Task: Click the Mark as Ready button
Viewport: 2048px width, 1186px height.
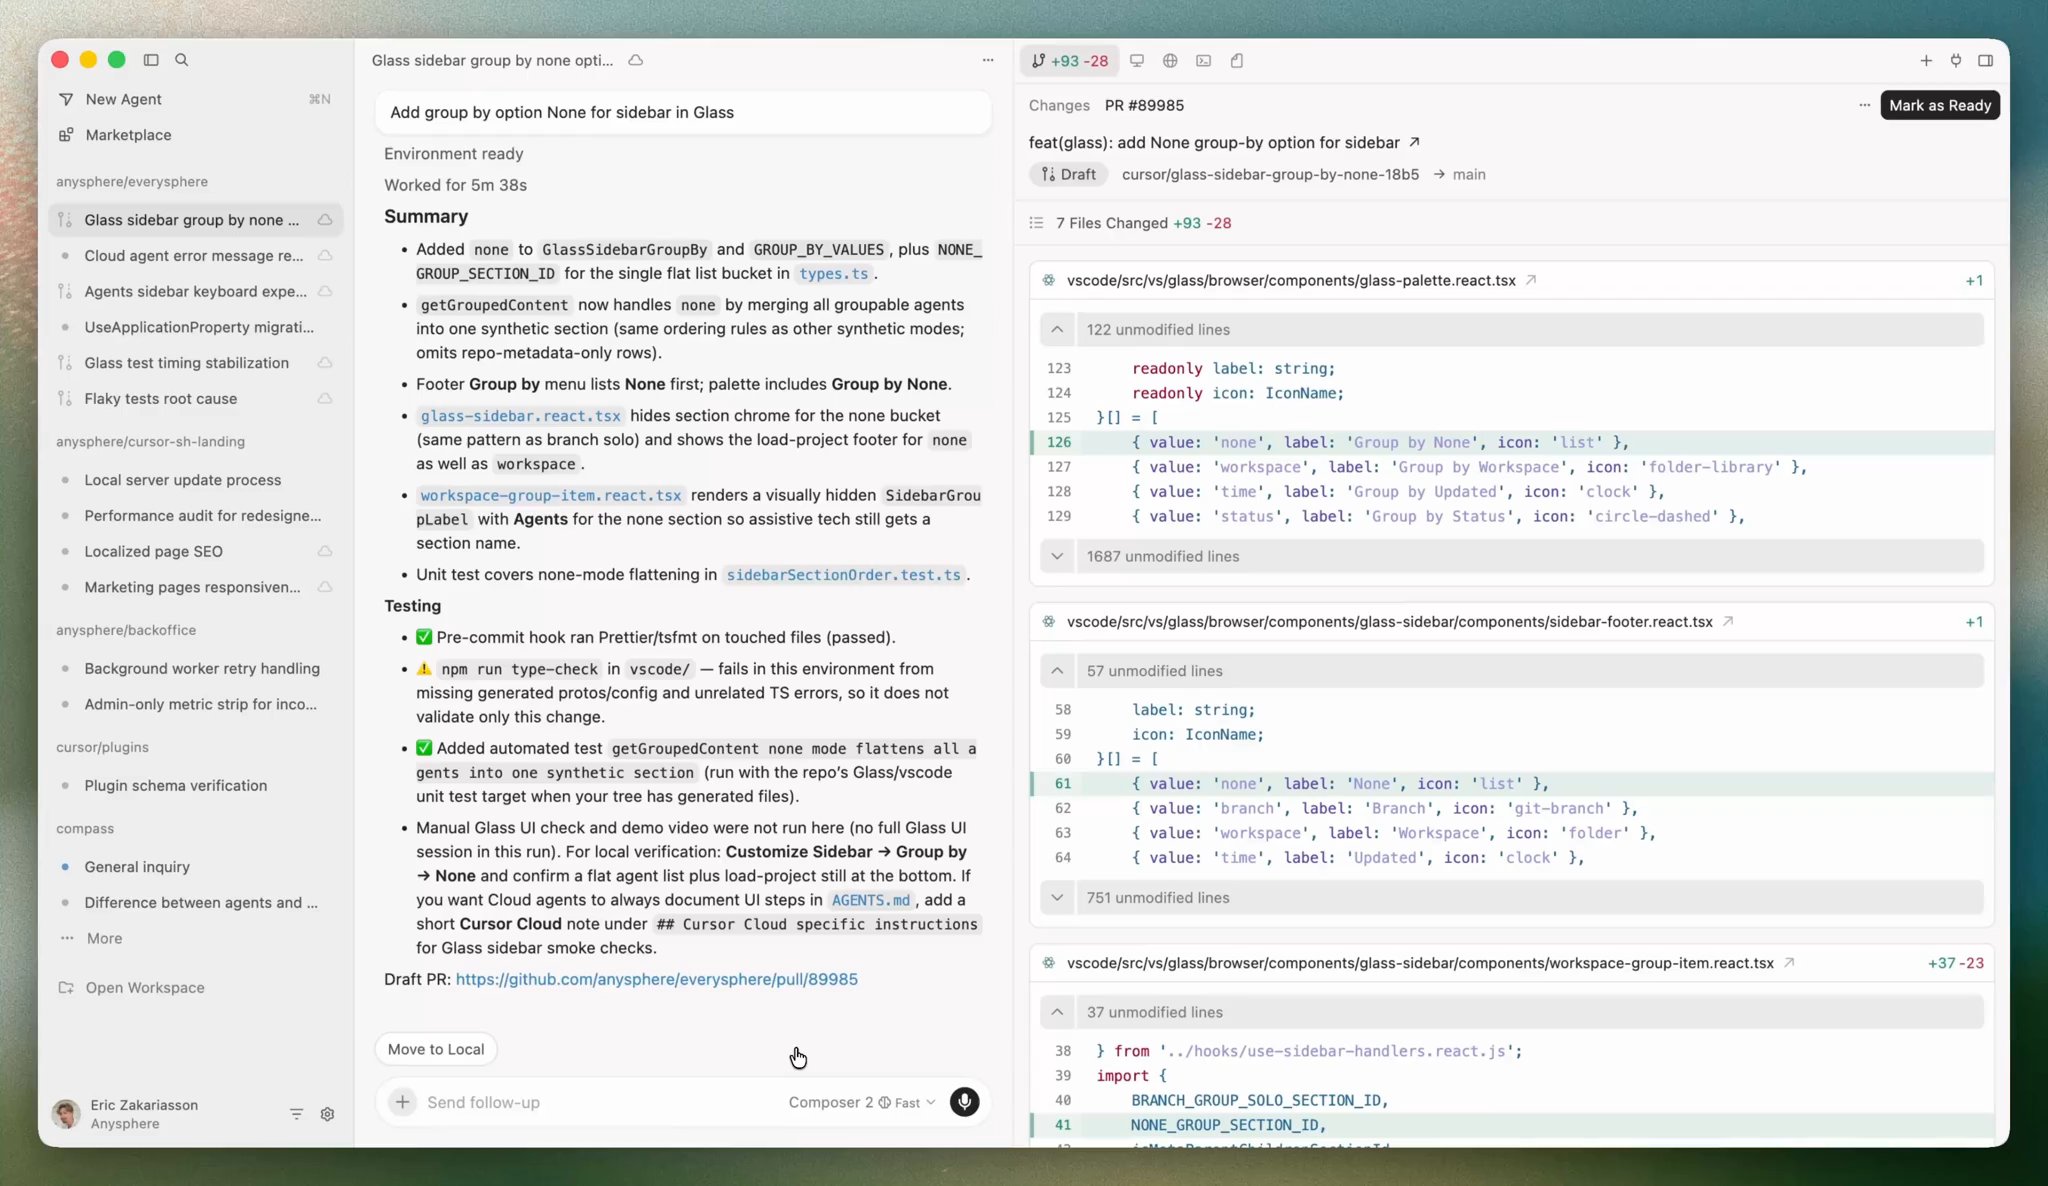Action: click(x=1939, y=106)
